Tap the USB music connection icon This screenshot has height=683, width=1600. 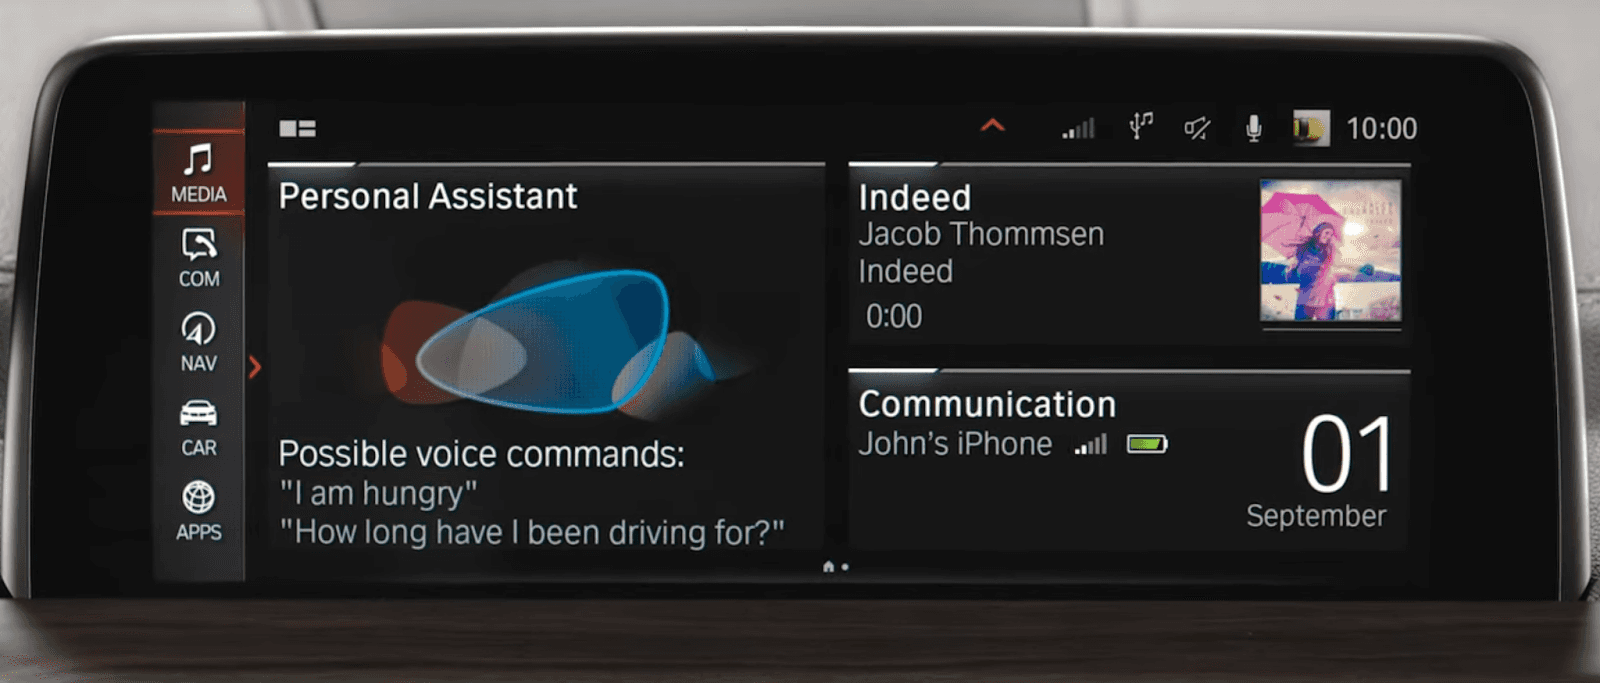pos(1140,127)
